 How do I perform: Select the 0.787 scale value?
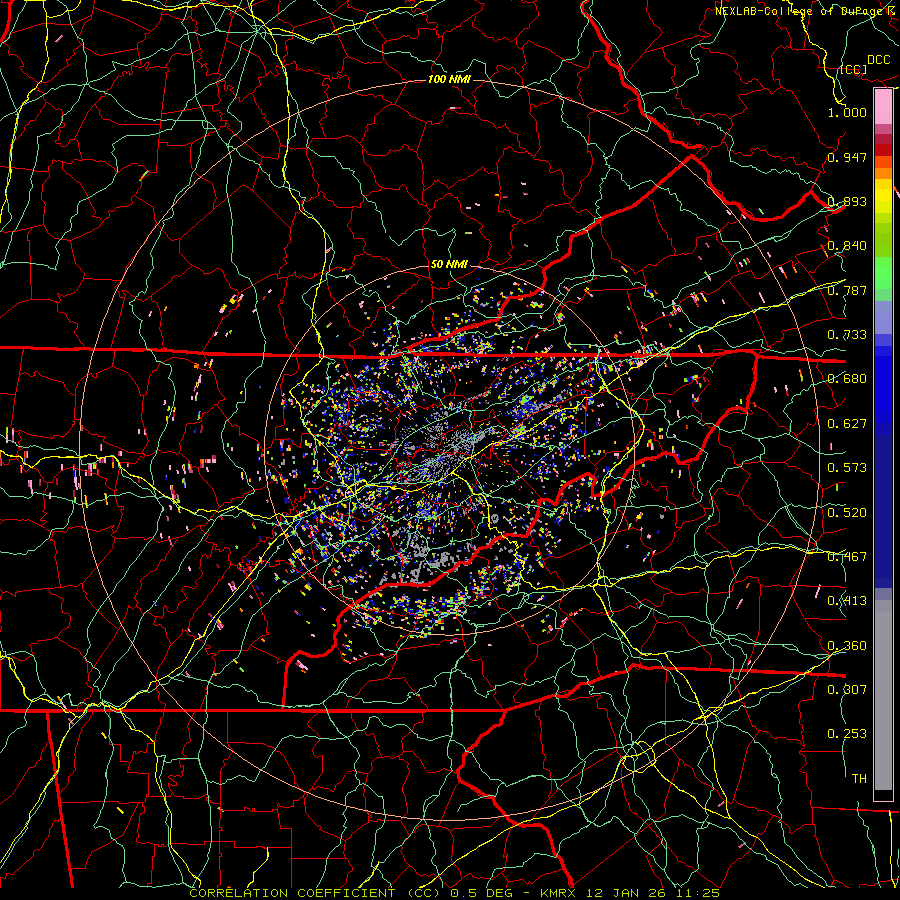pyautogui.click(x=847, y=290)
